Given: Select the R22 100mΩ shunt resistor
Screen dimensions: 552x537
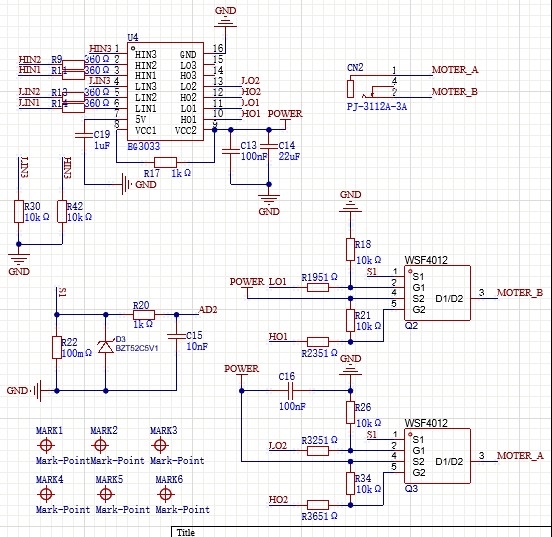Looking at the screenshot, I should coord(57,348).
